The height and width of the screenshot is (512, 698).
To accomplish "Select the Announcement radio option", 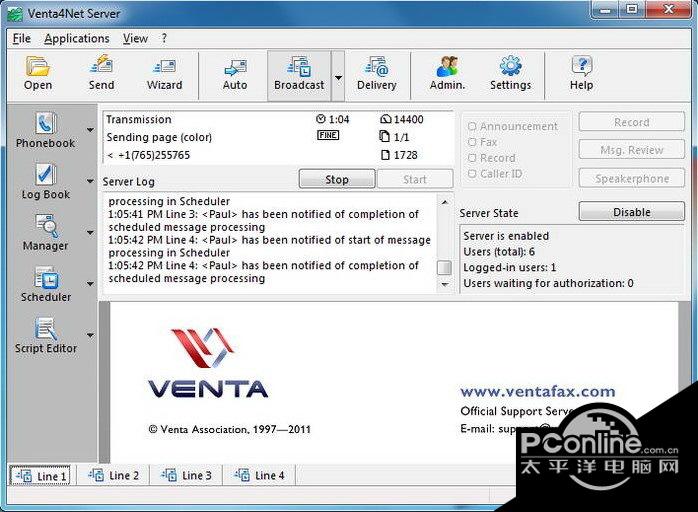I will [x=513, y=126].
